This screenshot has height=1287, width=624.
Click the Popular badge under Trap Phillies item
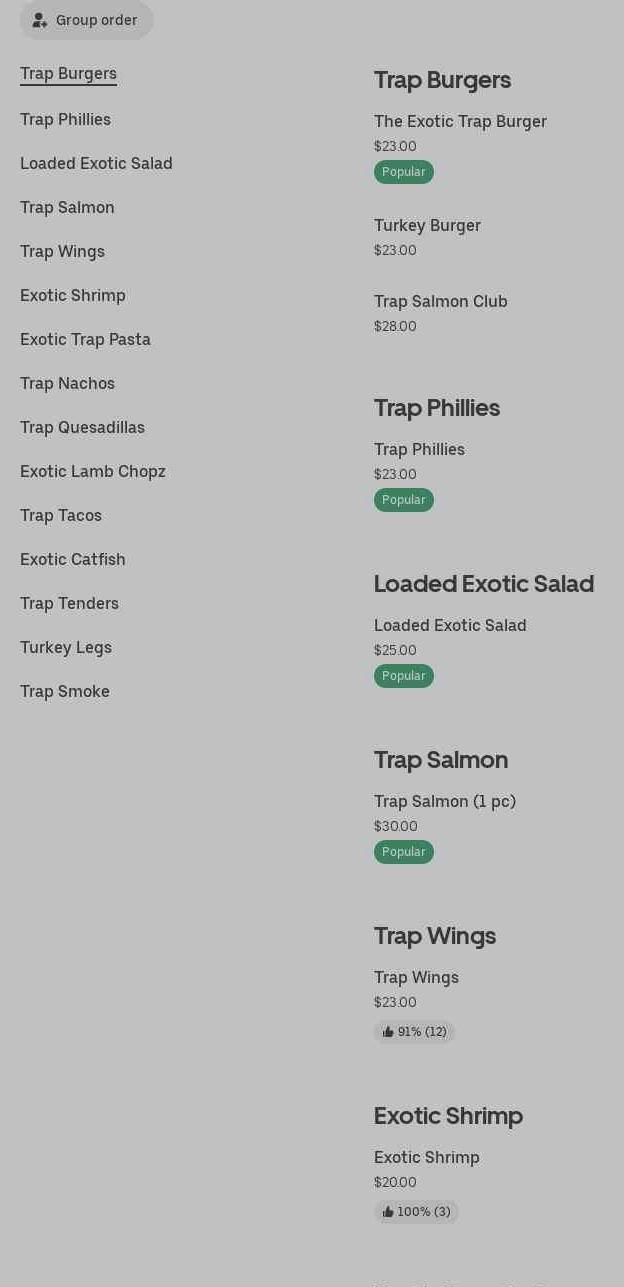[404, 500]
